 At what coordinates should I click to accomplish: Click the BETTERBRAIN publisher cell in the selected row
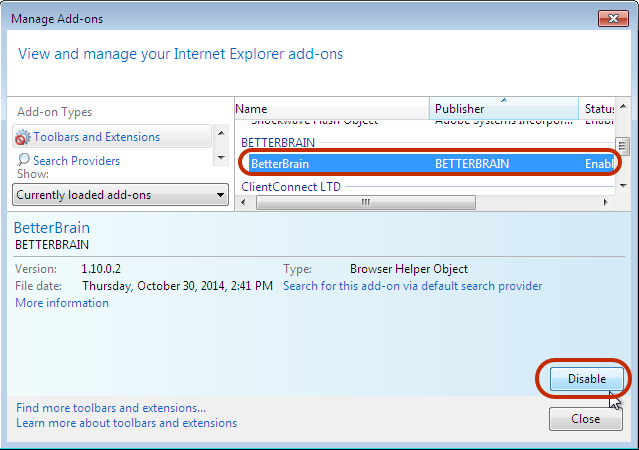pyautogui.click(x=472, y=163)
